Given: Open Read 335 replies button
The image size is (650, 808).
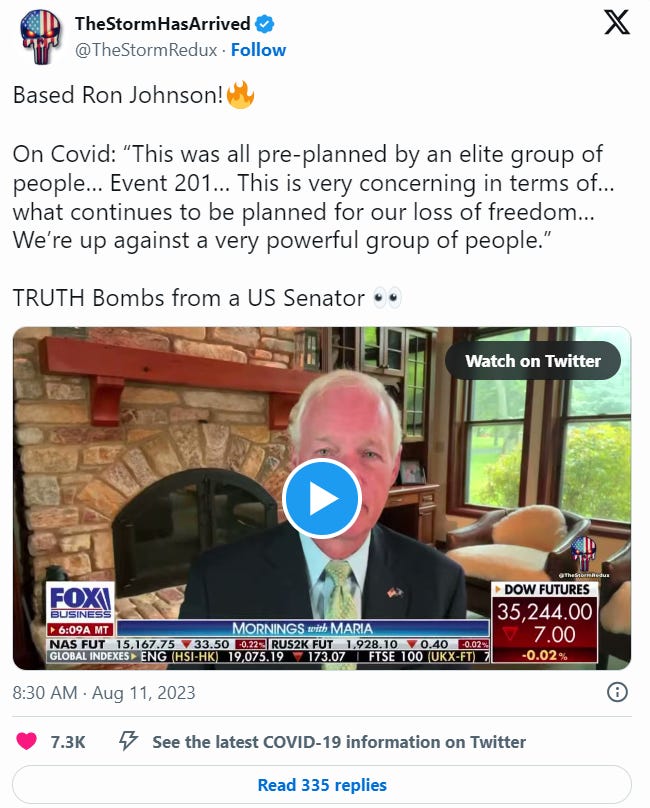Looking at the screenshot, I should click(x=322, y=784).
